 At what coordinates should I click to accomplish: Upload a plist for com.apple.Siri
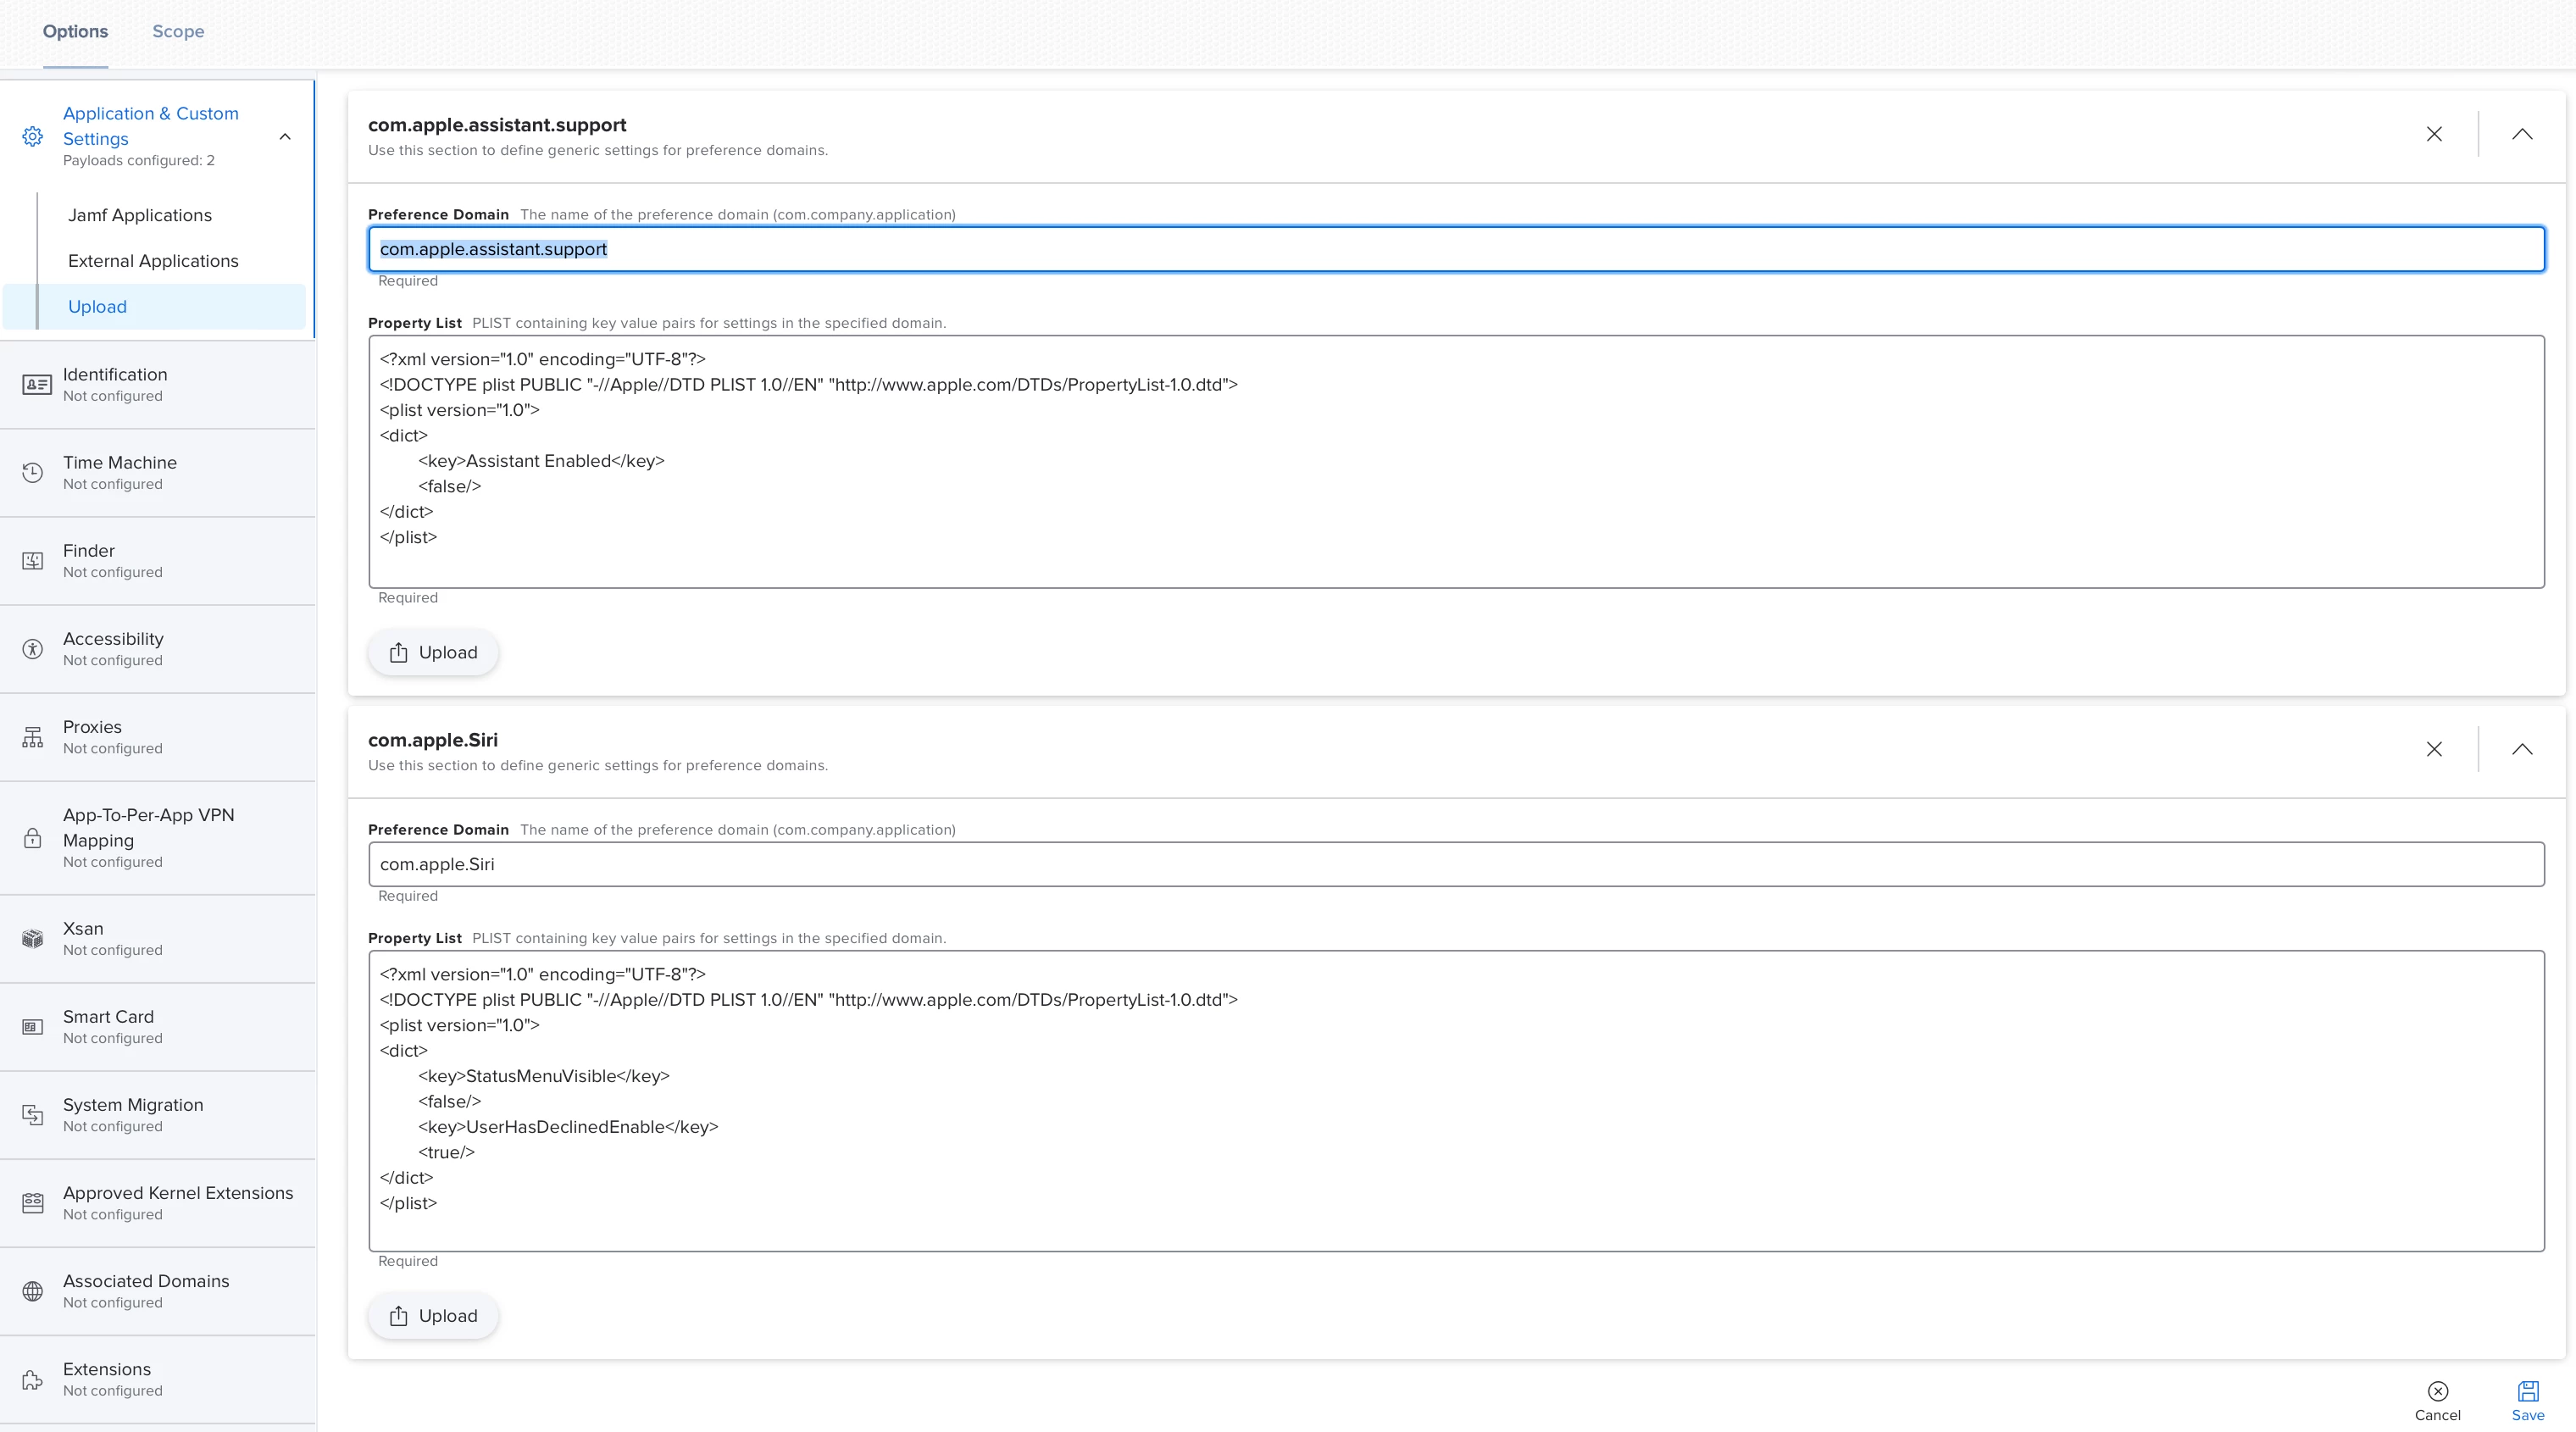coord(432,1316)
